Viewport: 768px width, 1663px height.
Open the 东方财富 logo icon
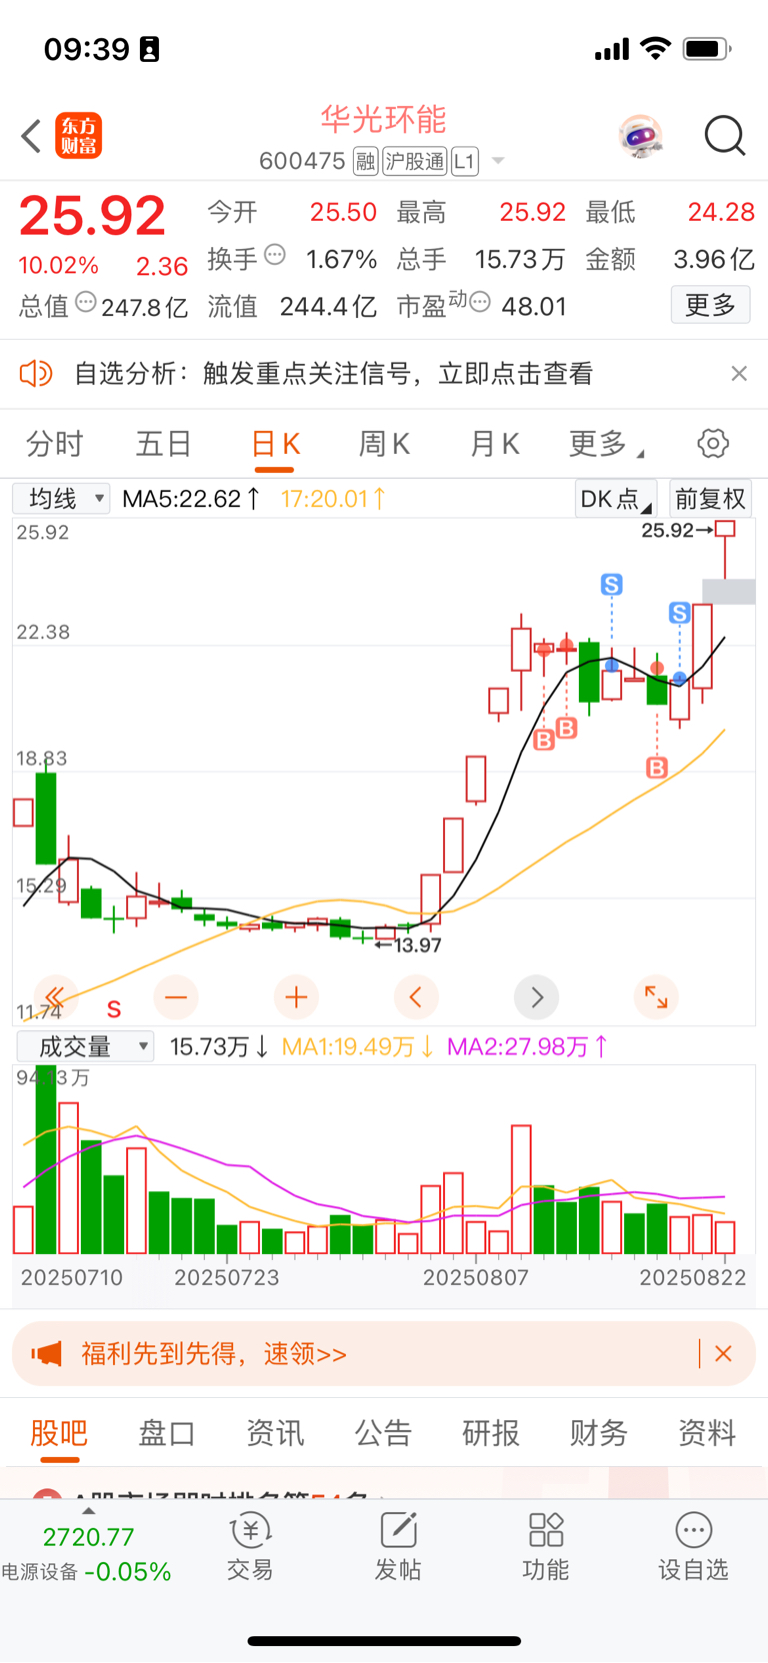(x=78, y=136)
